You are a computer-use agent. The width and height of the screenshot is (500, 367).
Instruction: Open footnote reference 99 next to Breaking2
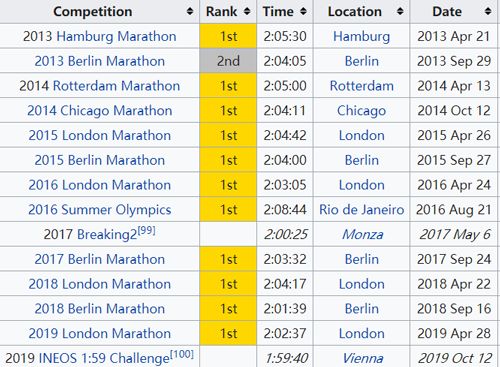coord(147,230)
